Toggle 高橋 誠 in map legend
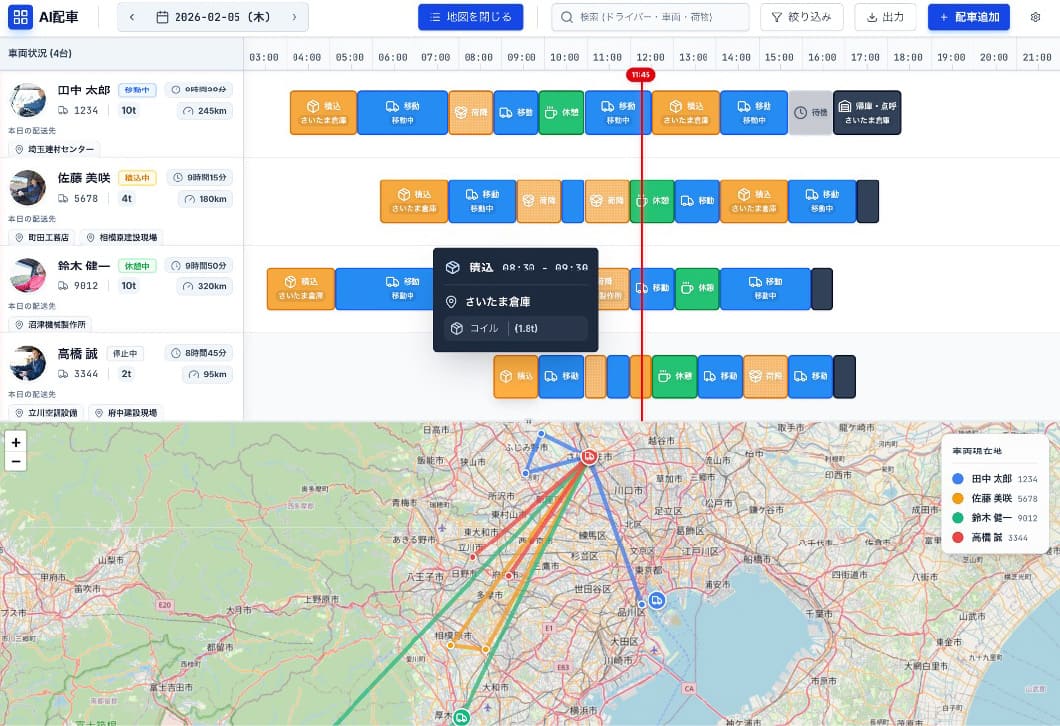 tap(990, 537)
